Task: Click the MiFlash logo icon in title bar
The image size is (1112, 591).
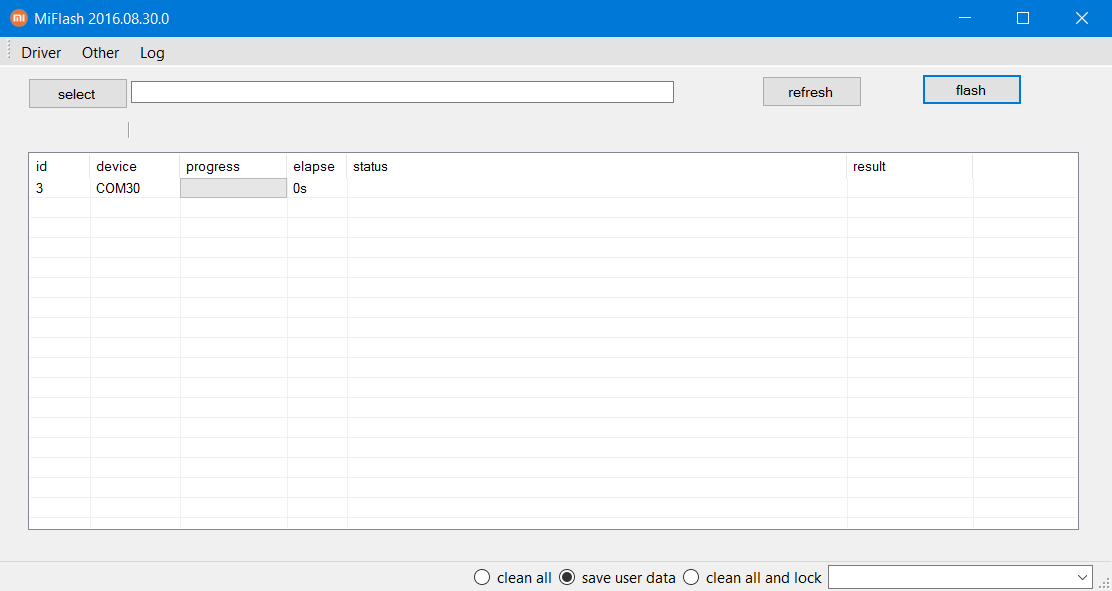Action: 19,18
